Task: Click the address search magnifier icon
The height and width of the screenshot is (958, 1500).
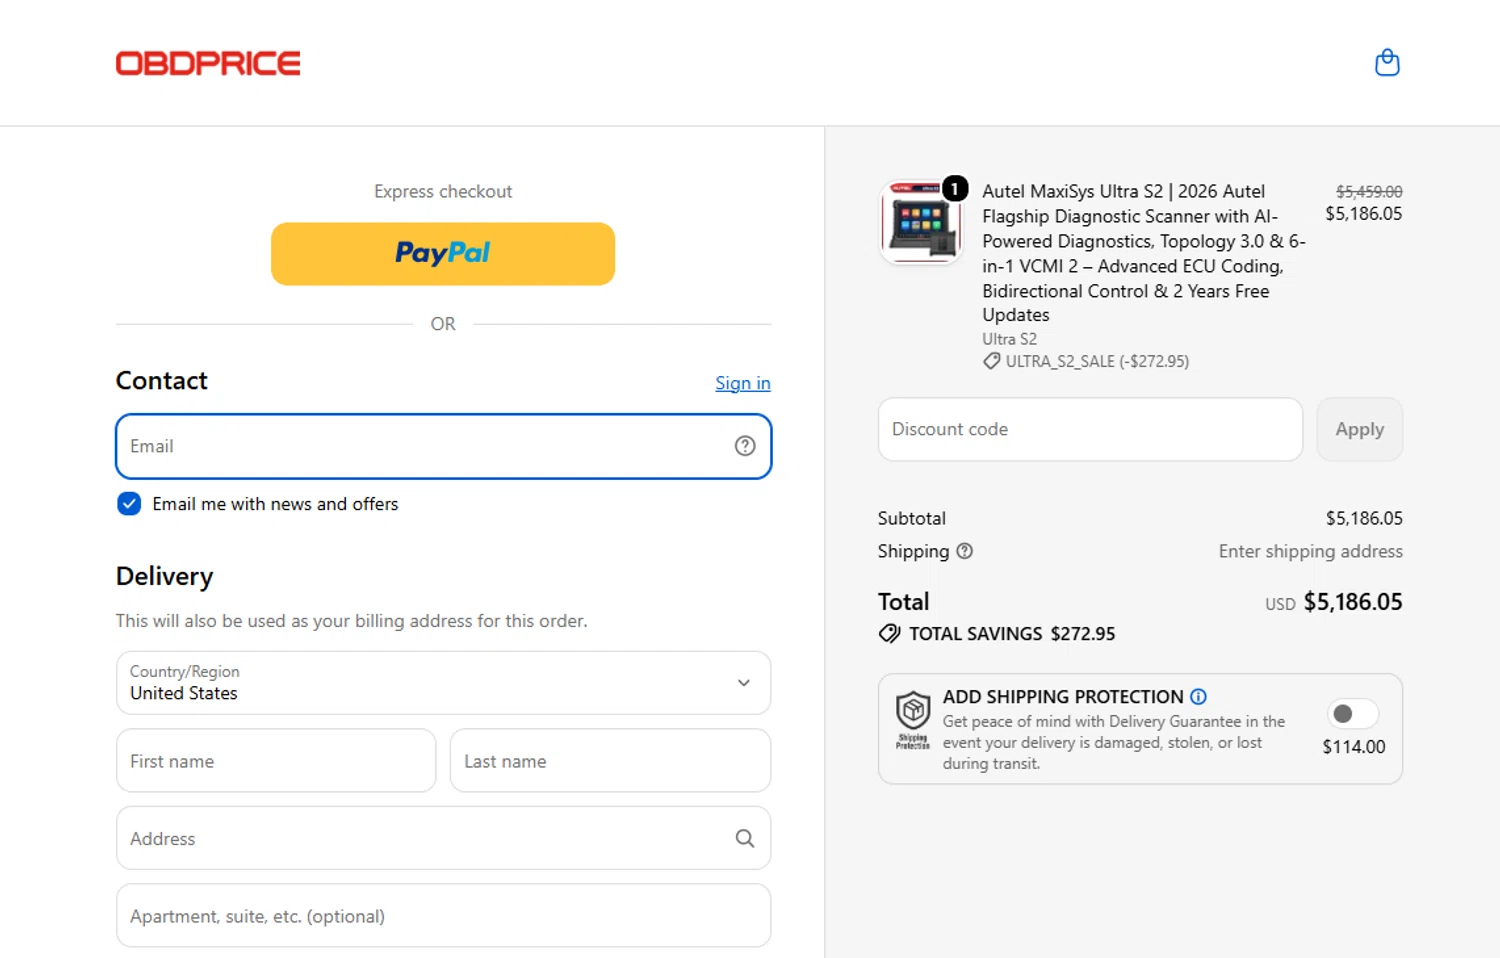Action: [x=745, y=838]
